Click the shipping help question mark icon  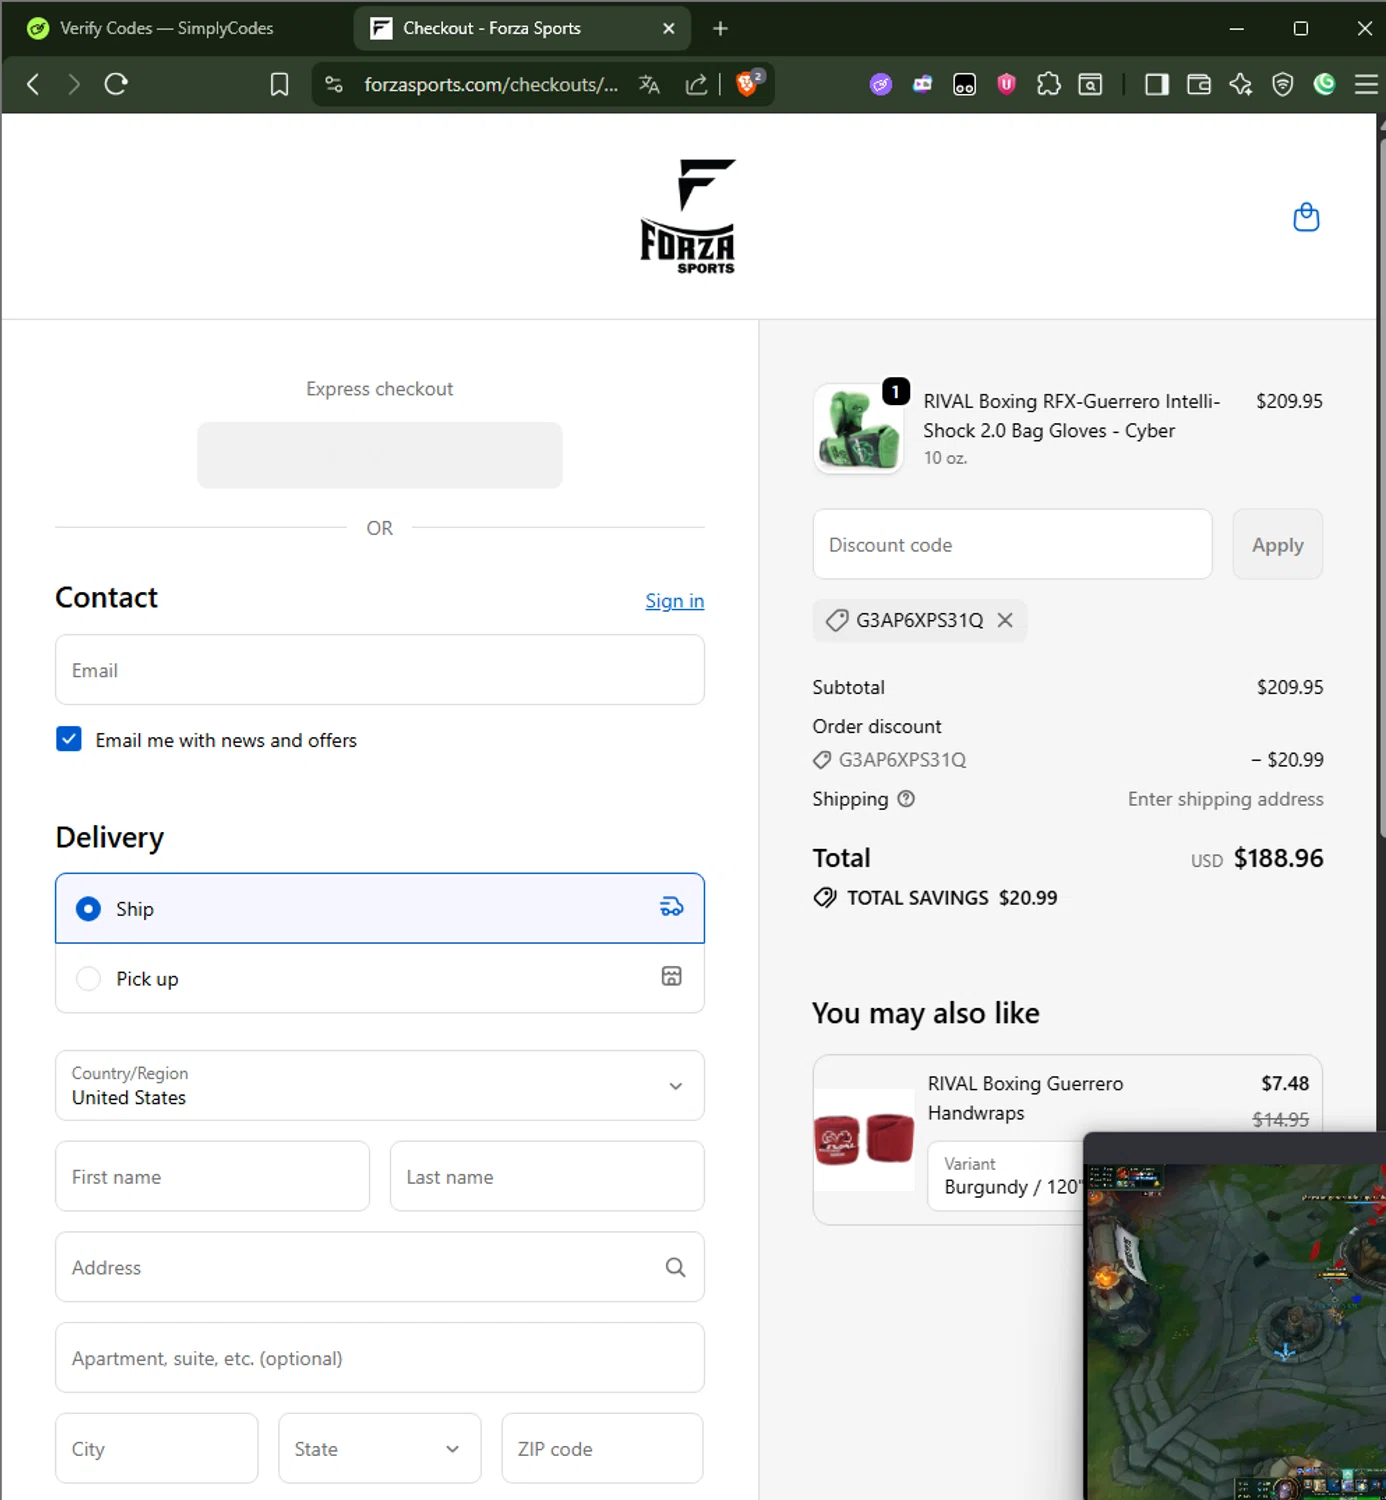[906, 799]
